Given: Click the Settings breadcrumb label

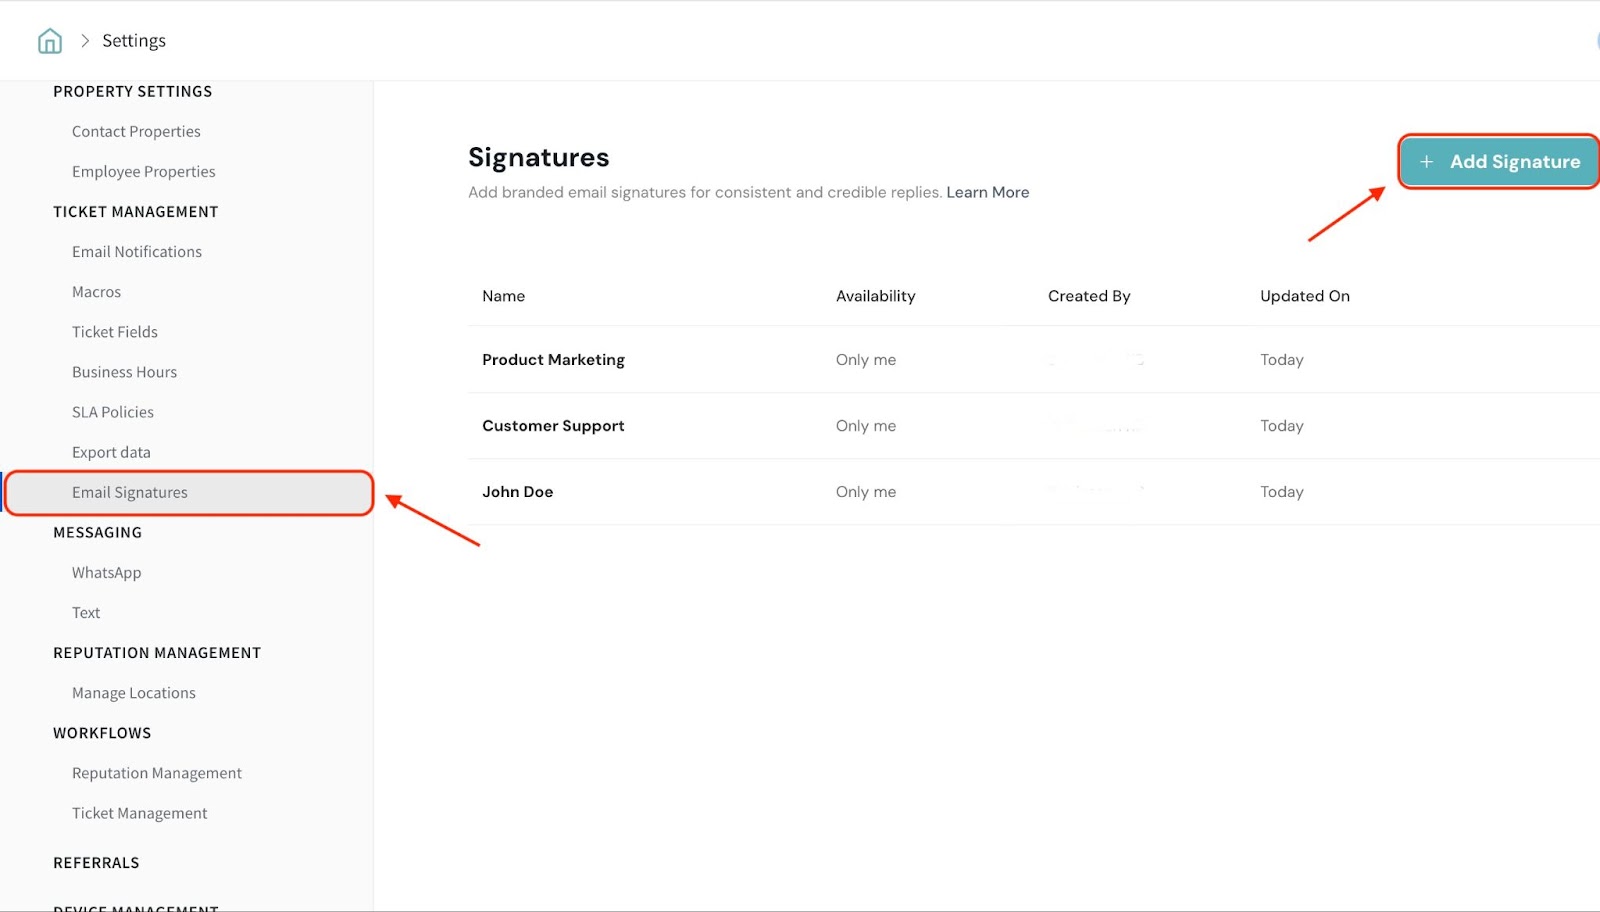Looking at the screenshot, I should pos(134,41).
